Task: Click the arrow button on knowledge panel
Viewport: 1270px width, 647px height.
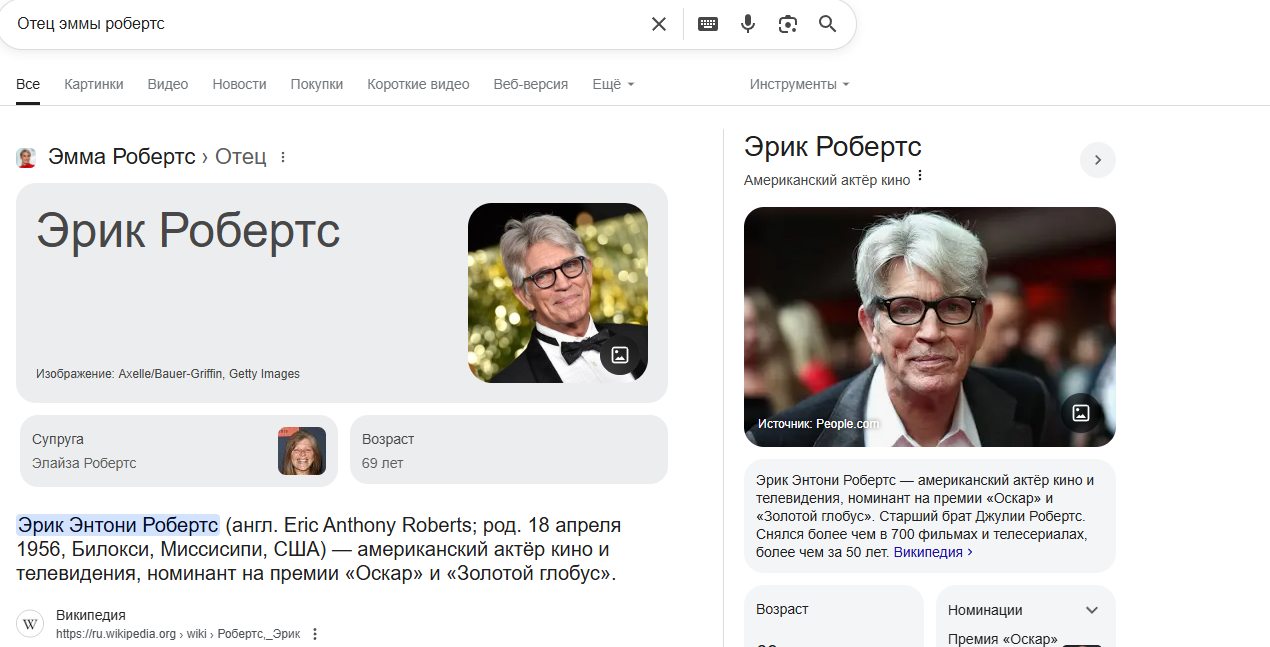Action: (x=1098, y=160)
